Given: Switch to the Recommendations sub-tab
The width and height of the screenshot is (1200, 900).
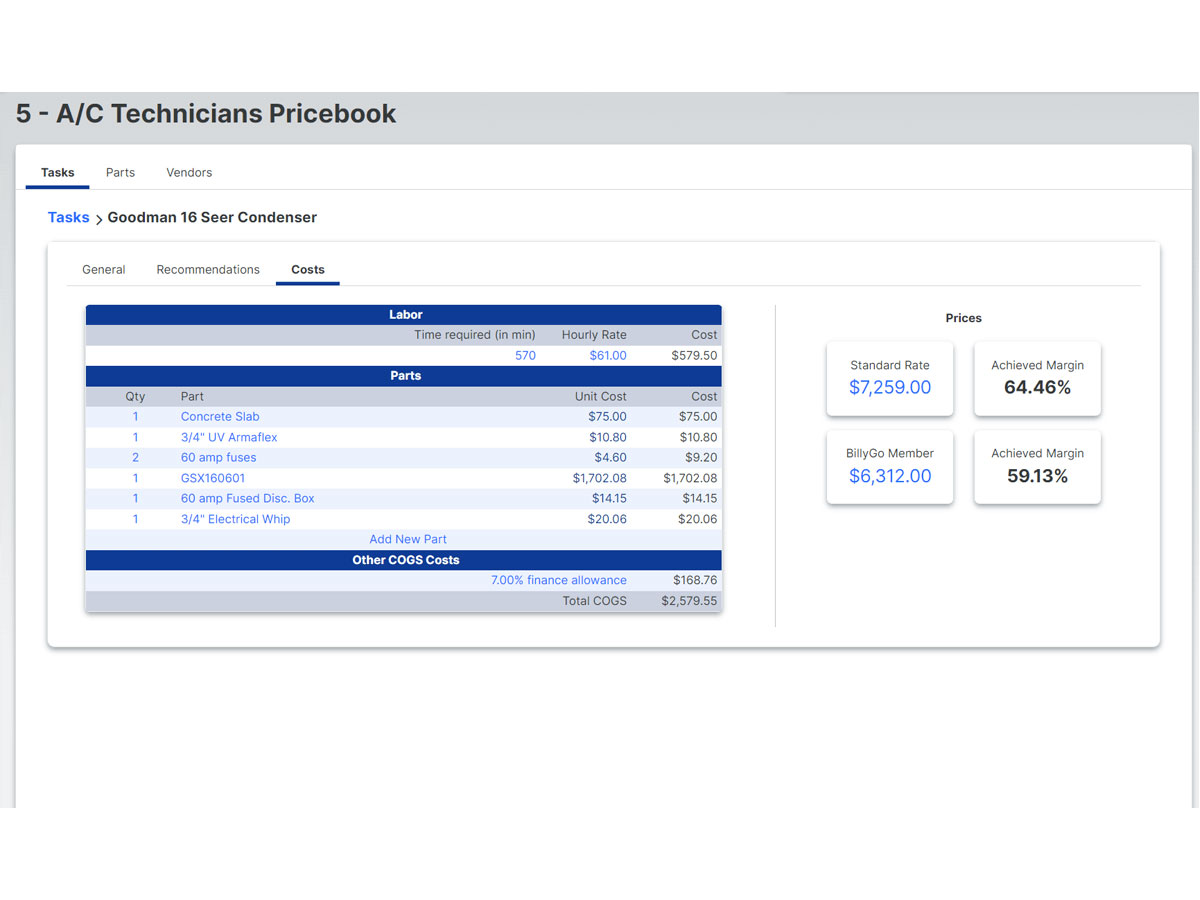Looking at the screenshot, I should (x=208, y=269).
